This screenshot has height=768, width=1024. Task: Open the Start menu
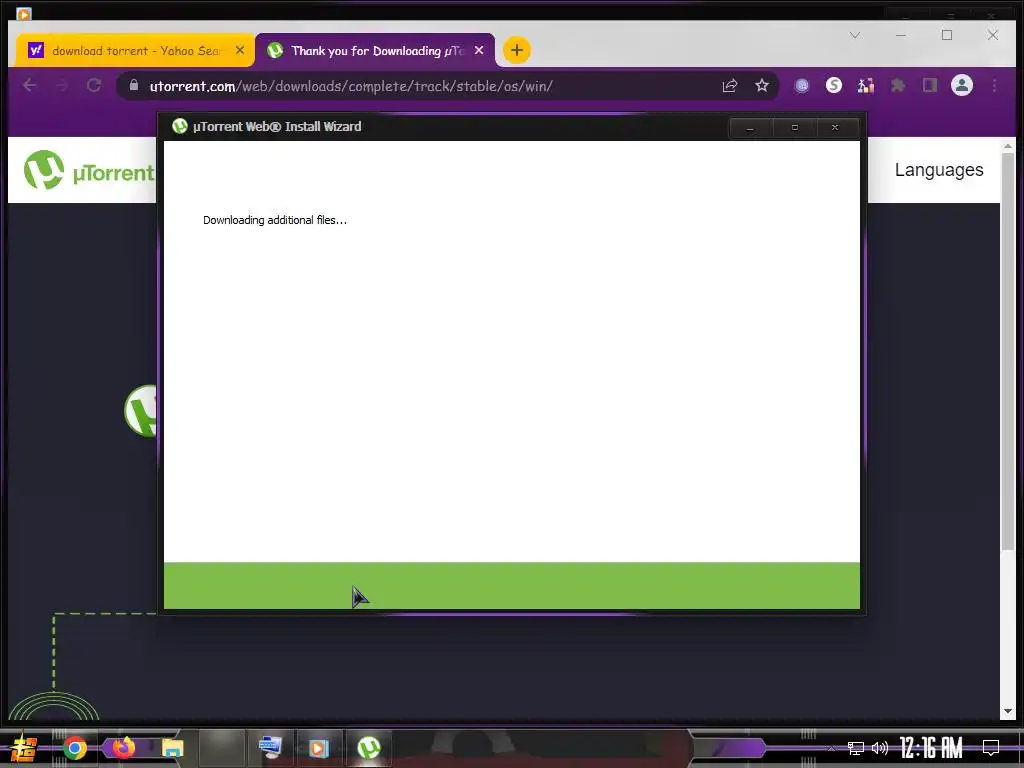[x=24, y=748]
